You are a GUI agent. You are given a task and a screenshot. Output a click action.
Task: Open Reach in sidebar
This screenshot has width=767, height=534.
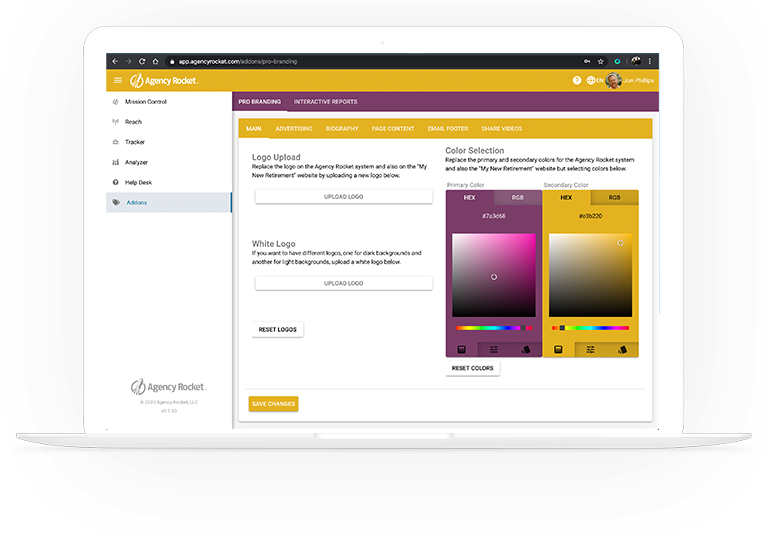pos(169,122)
